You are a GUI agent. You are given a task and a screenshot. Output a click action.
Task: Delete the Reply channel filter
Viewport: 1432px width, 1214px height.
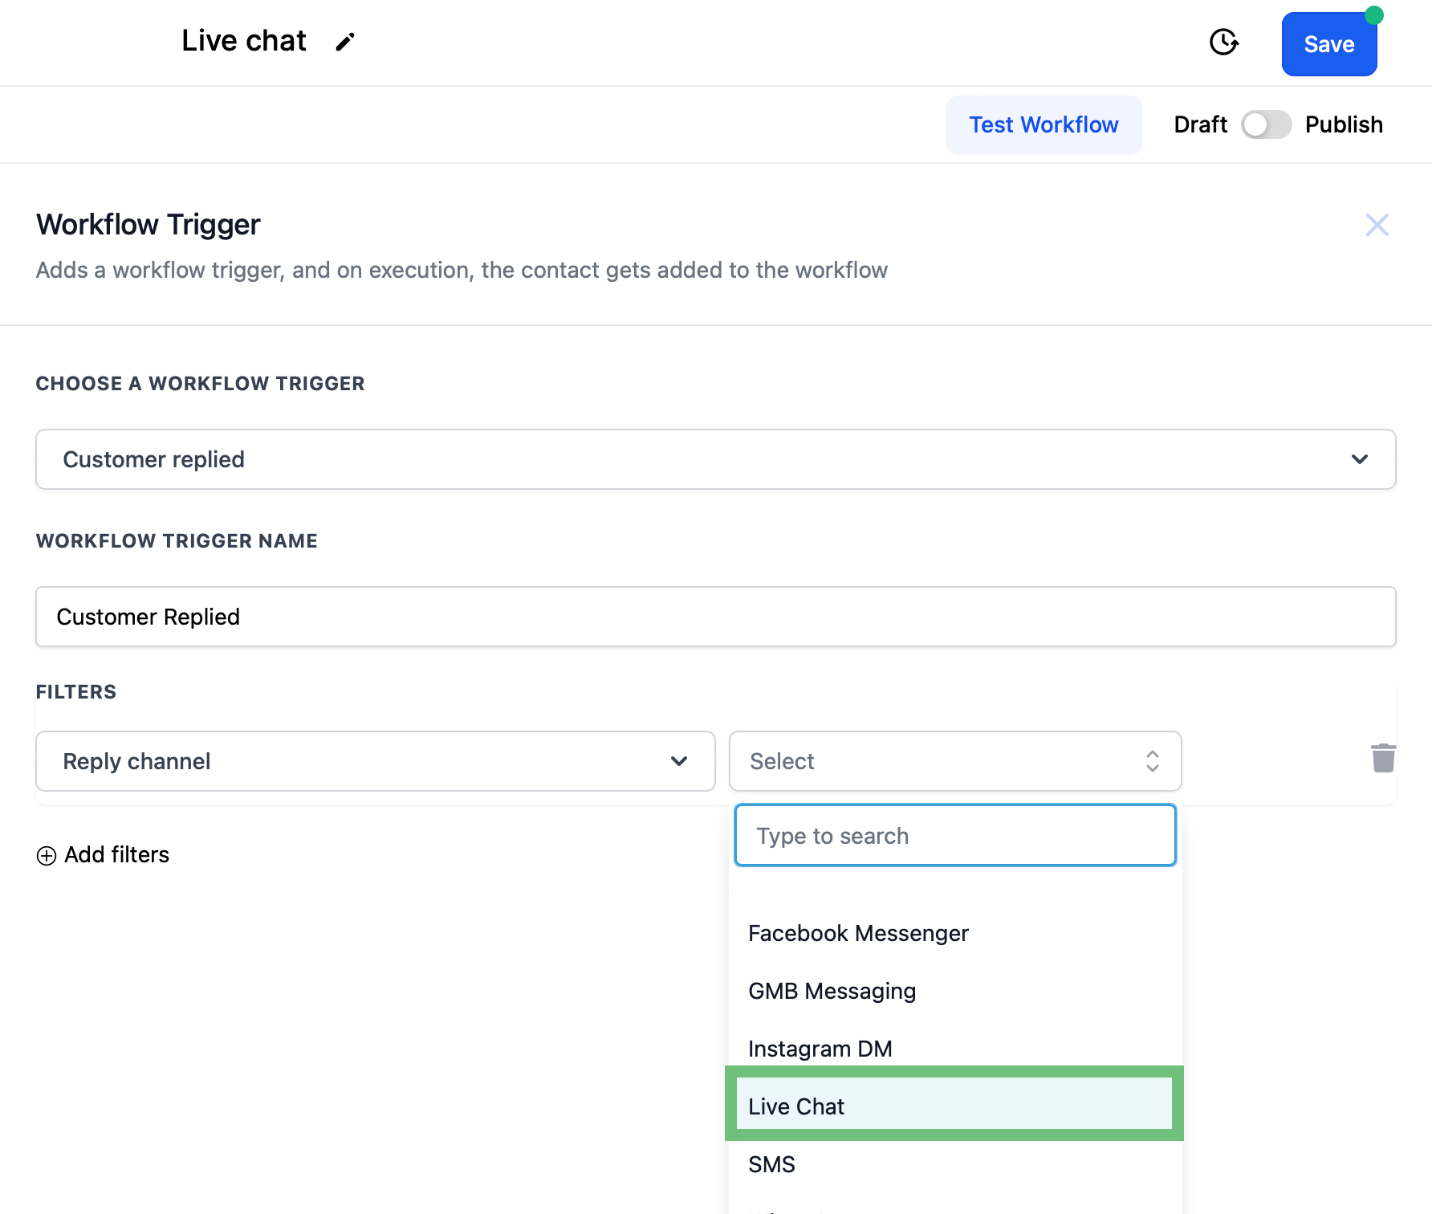(x=1383, y=758)
